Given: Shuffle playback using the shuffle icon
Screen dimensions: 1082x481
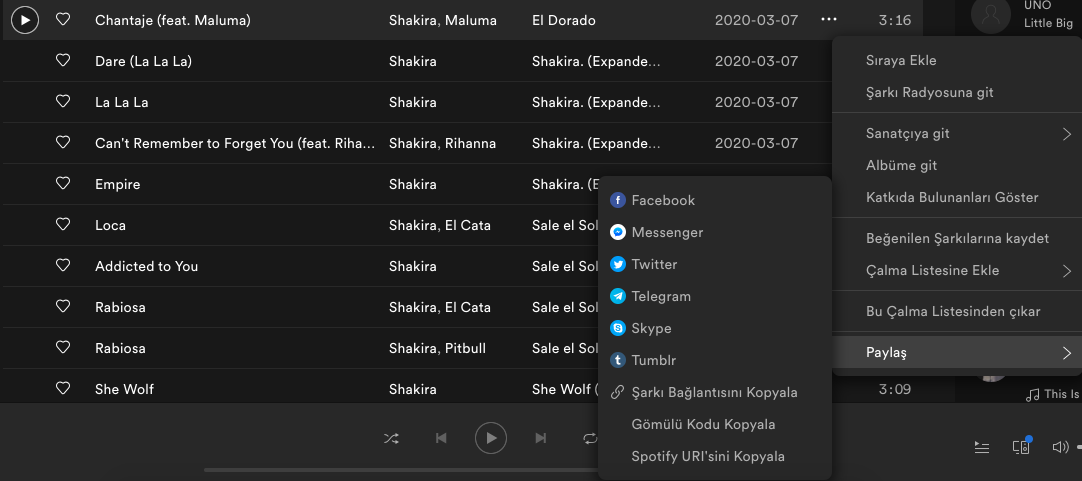Looking at the screenshot, I should pyautogui.click(x=391, y=438).
